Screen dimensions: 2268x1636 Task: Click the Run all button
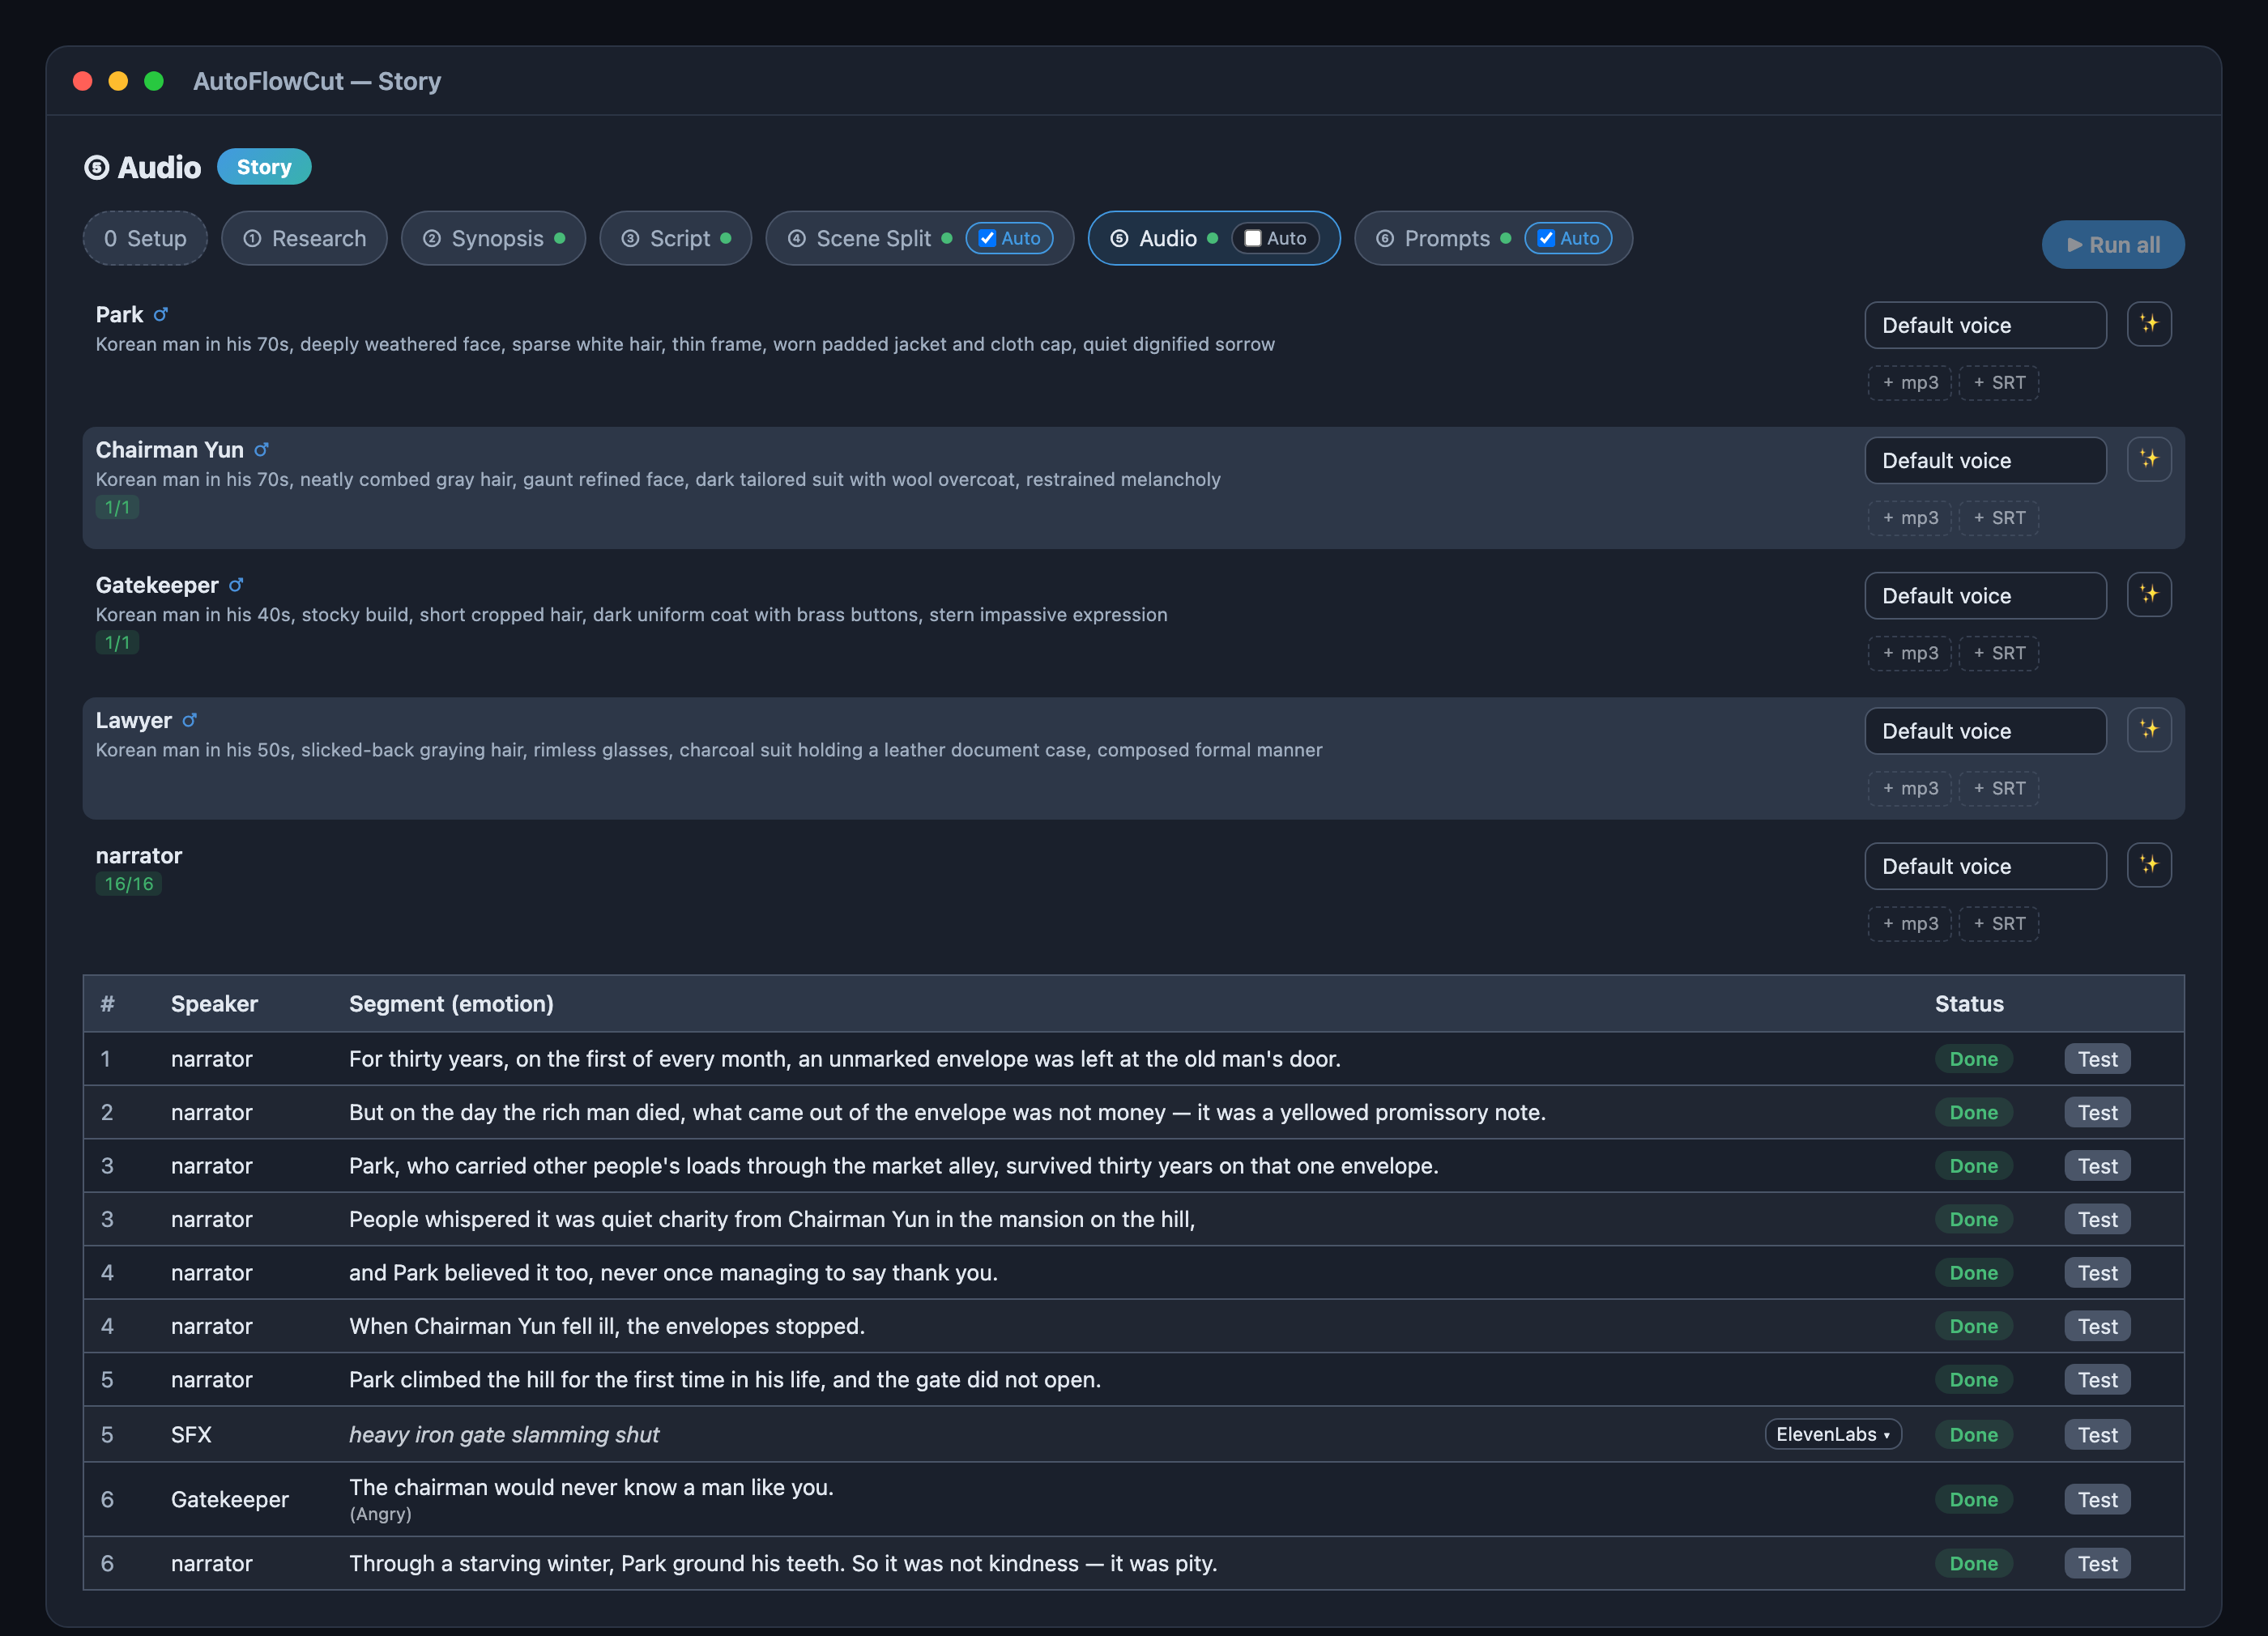pos(2112,244)
